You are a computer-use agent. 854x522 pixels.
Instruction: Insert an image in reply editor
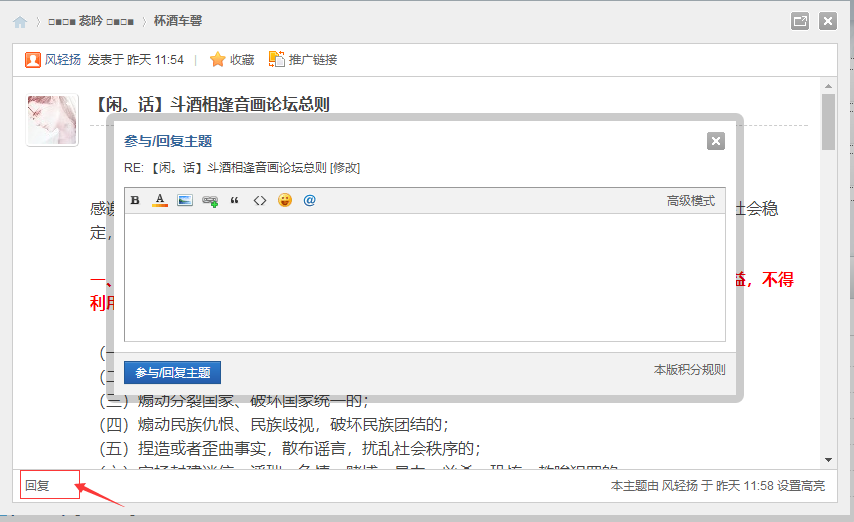(x=185, y=201)
